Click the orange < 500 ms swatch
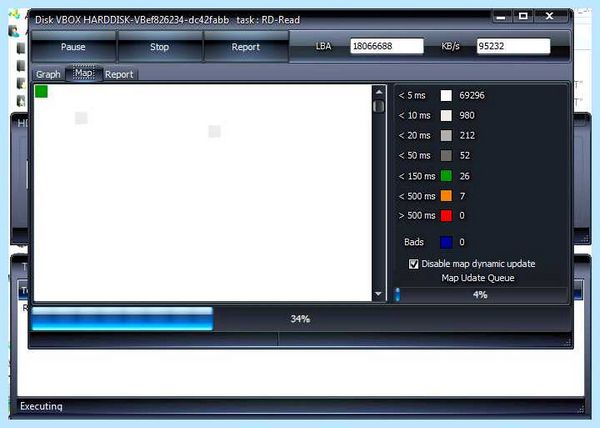The height and width of the screenshot is (428, 600). pyautogui.click(x=446, y=196)
